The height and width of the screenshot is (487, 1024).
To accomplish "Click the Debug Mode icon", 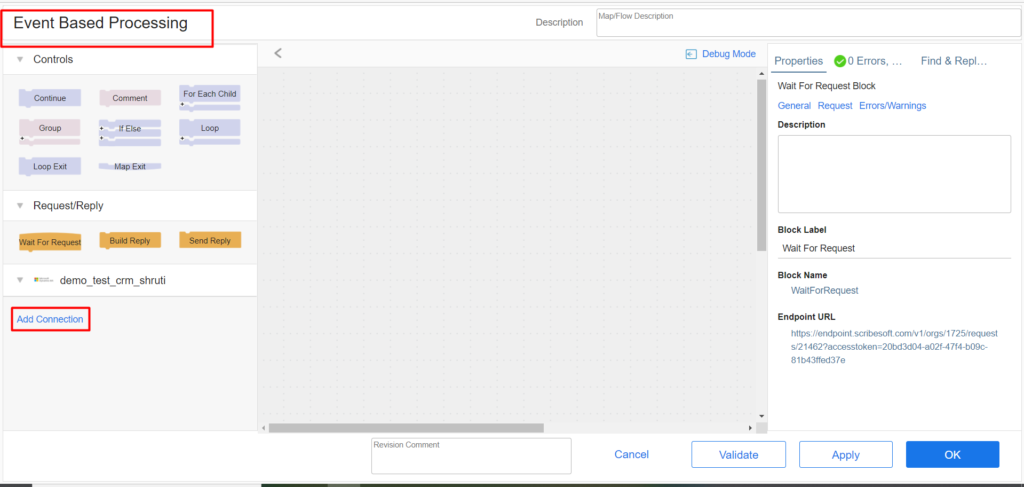I will tap(691, 54).
